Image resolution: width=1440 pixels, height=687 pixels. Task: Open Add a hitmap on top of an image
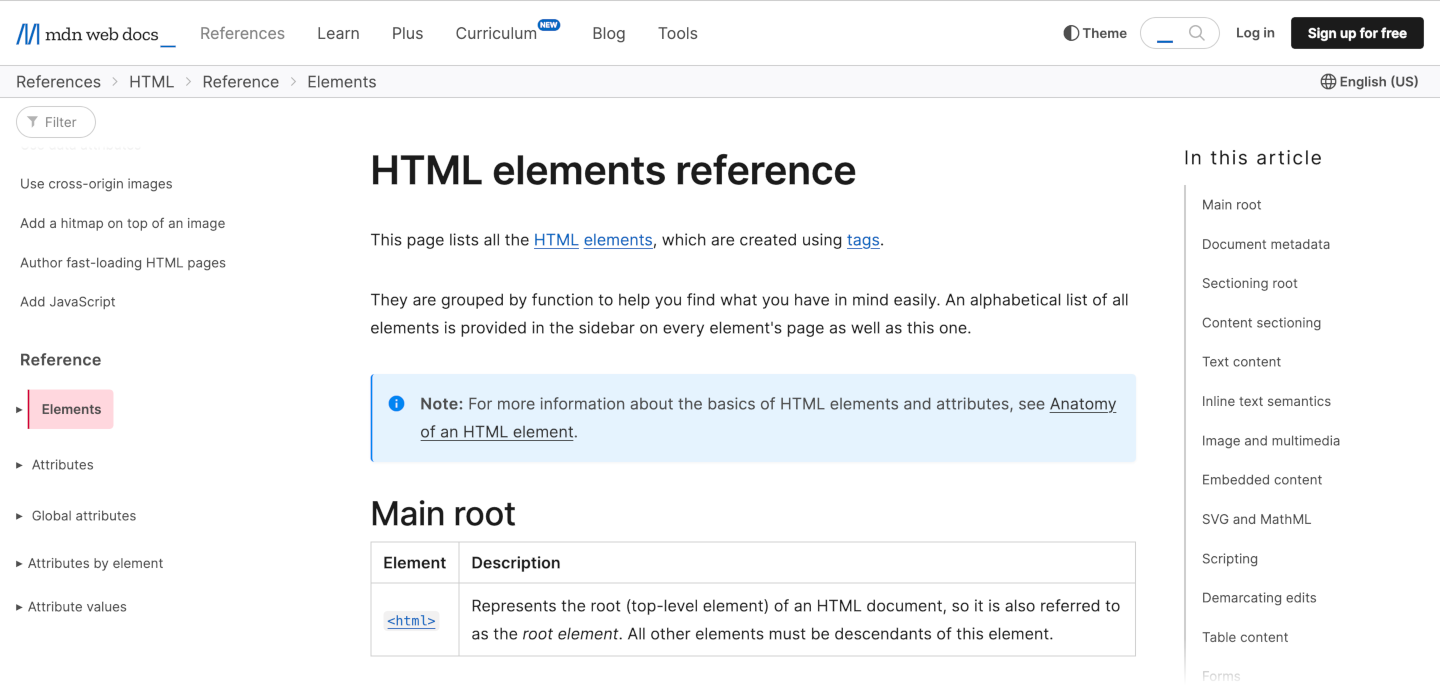point(122,223)
